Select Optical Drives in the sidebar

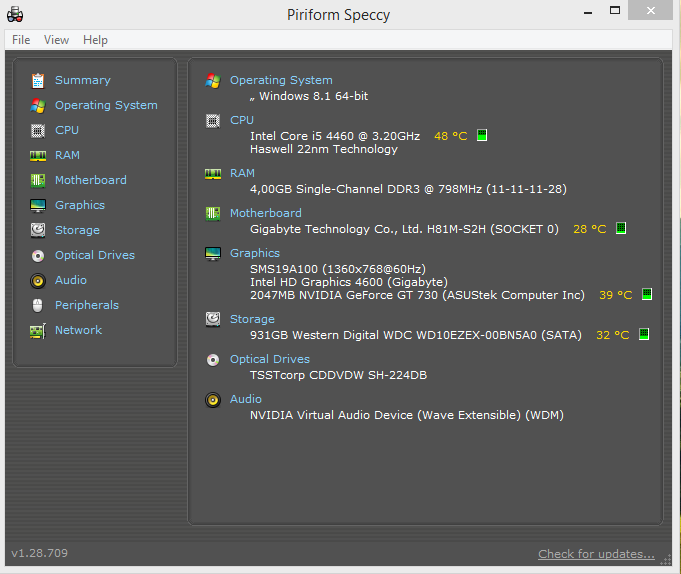(x=95, y=255)
